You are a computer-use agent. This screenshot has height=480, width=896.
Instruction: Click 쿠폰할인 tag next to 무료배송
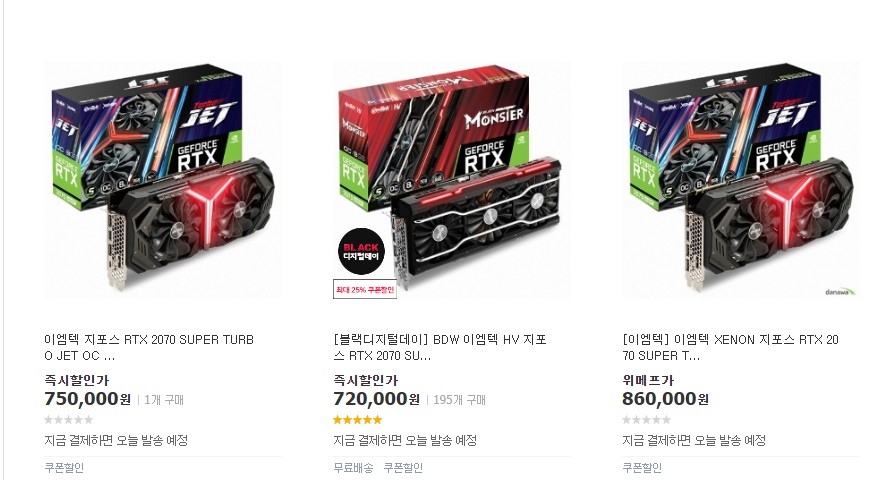pyautogui.click(x=403, y=468)
